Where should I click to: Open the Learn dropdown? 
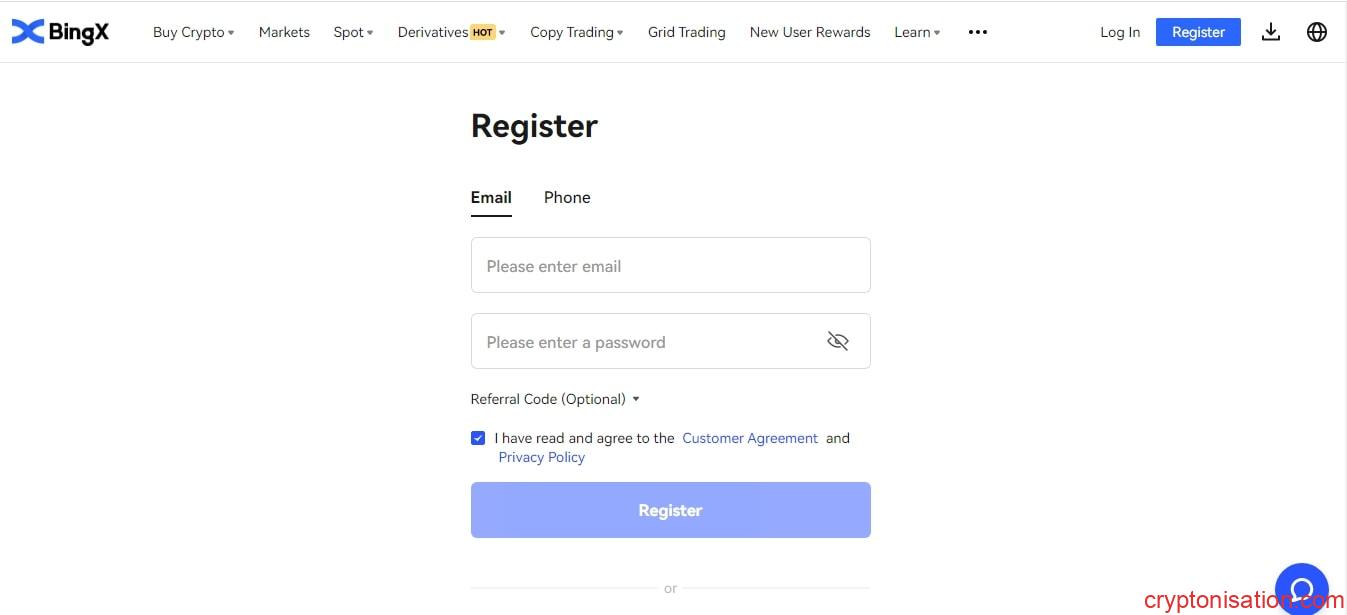tap(917, 32)
